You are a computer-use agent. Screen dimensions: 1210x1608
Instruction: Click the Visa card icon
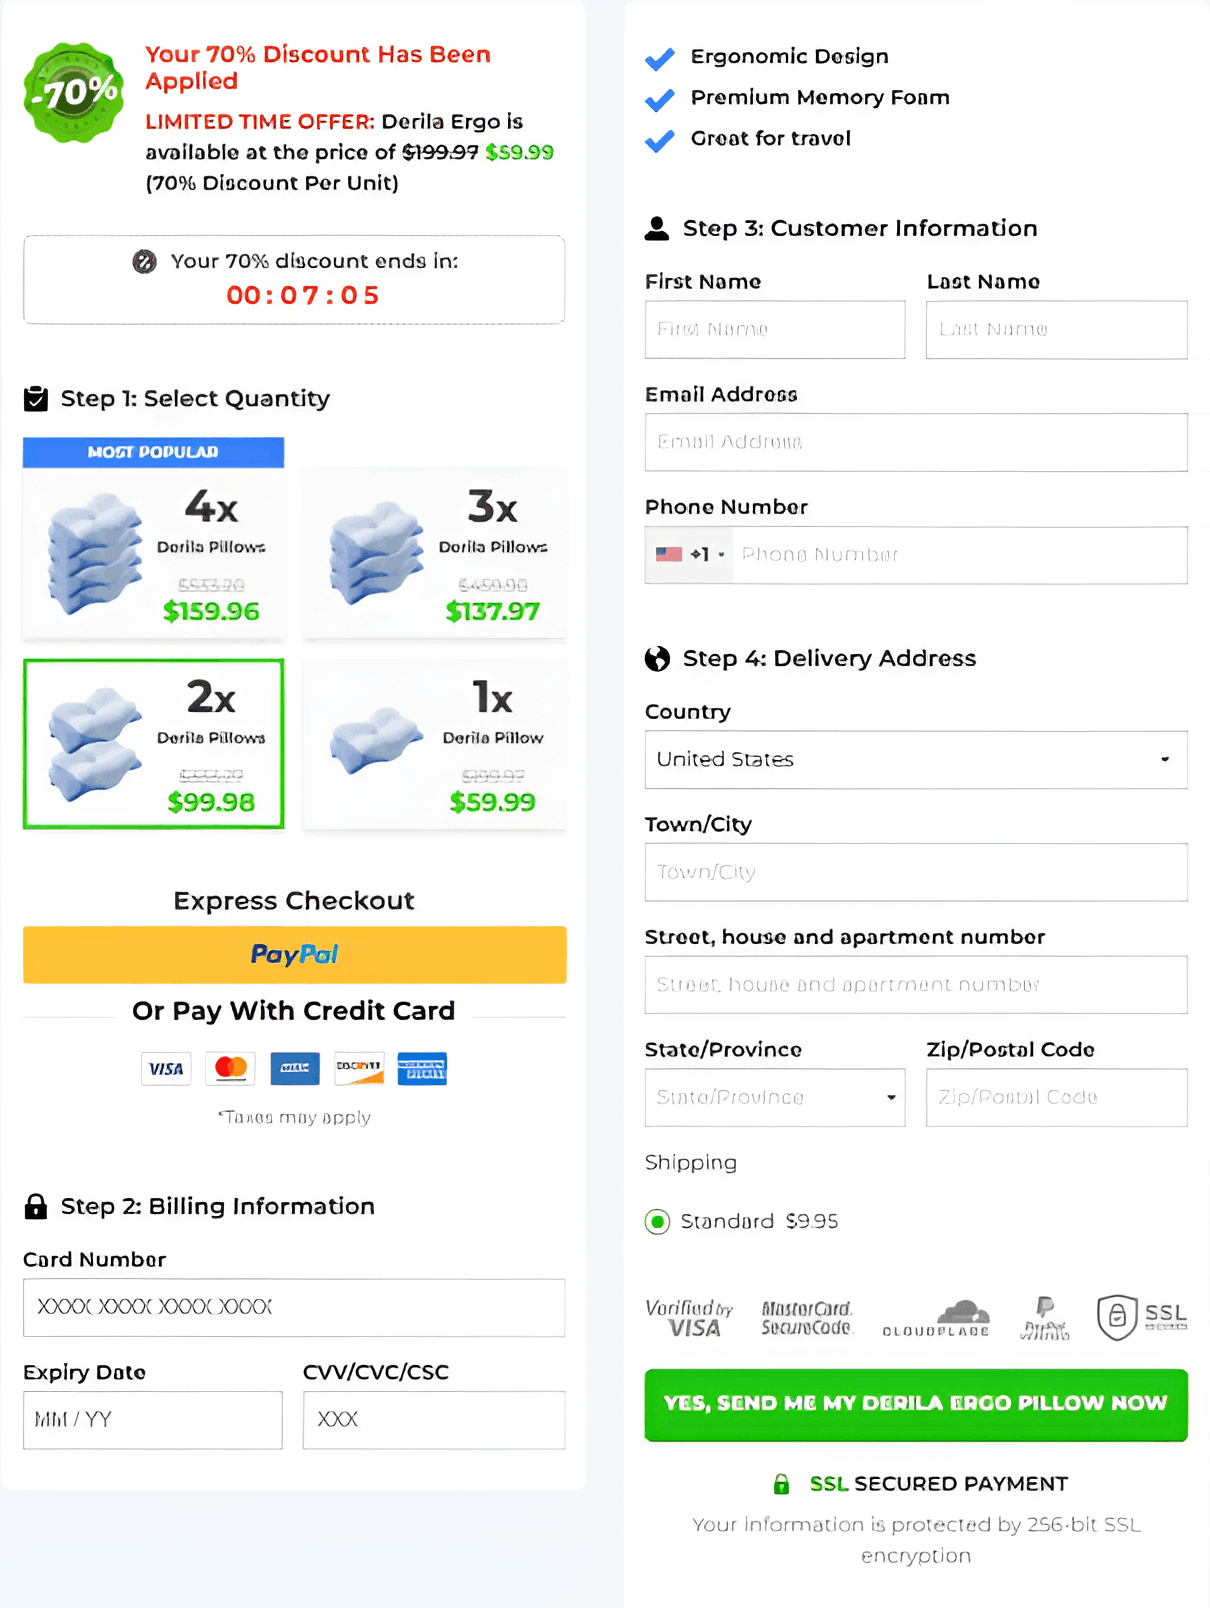[x=166, y=1069]
